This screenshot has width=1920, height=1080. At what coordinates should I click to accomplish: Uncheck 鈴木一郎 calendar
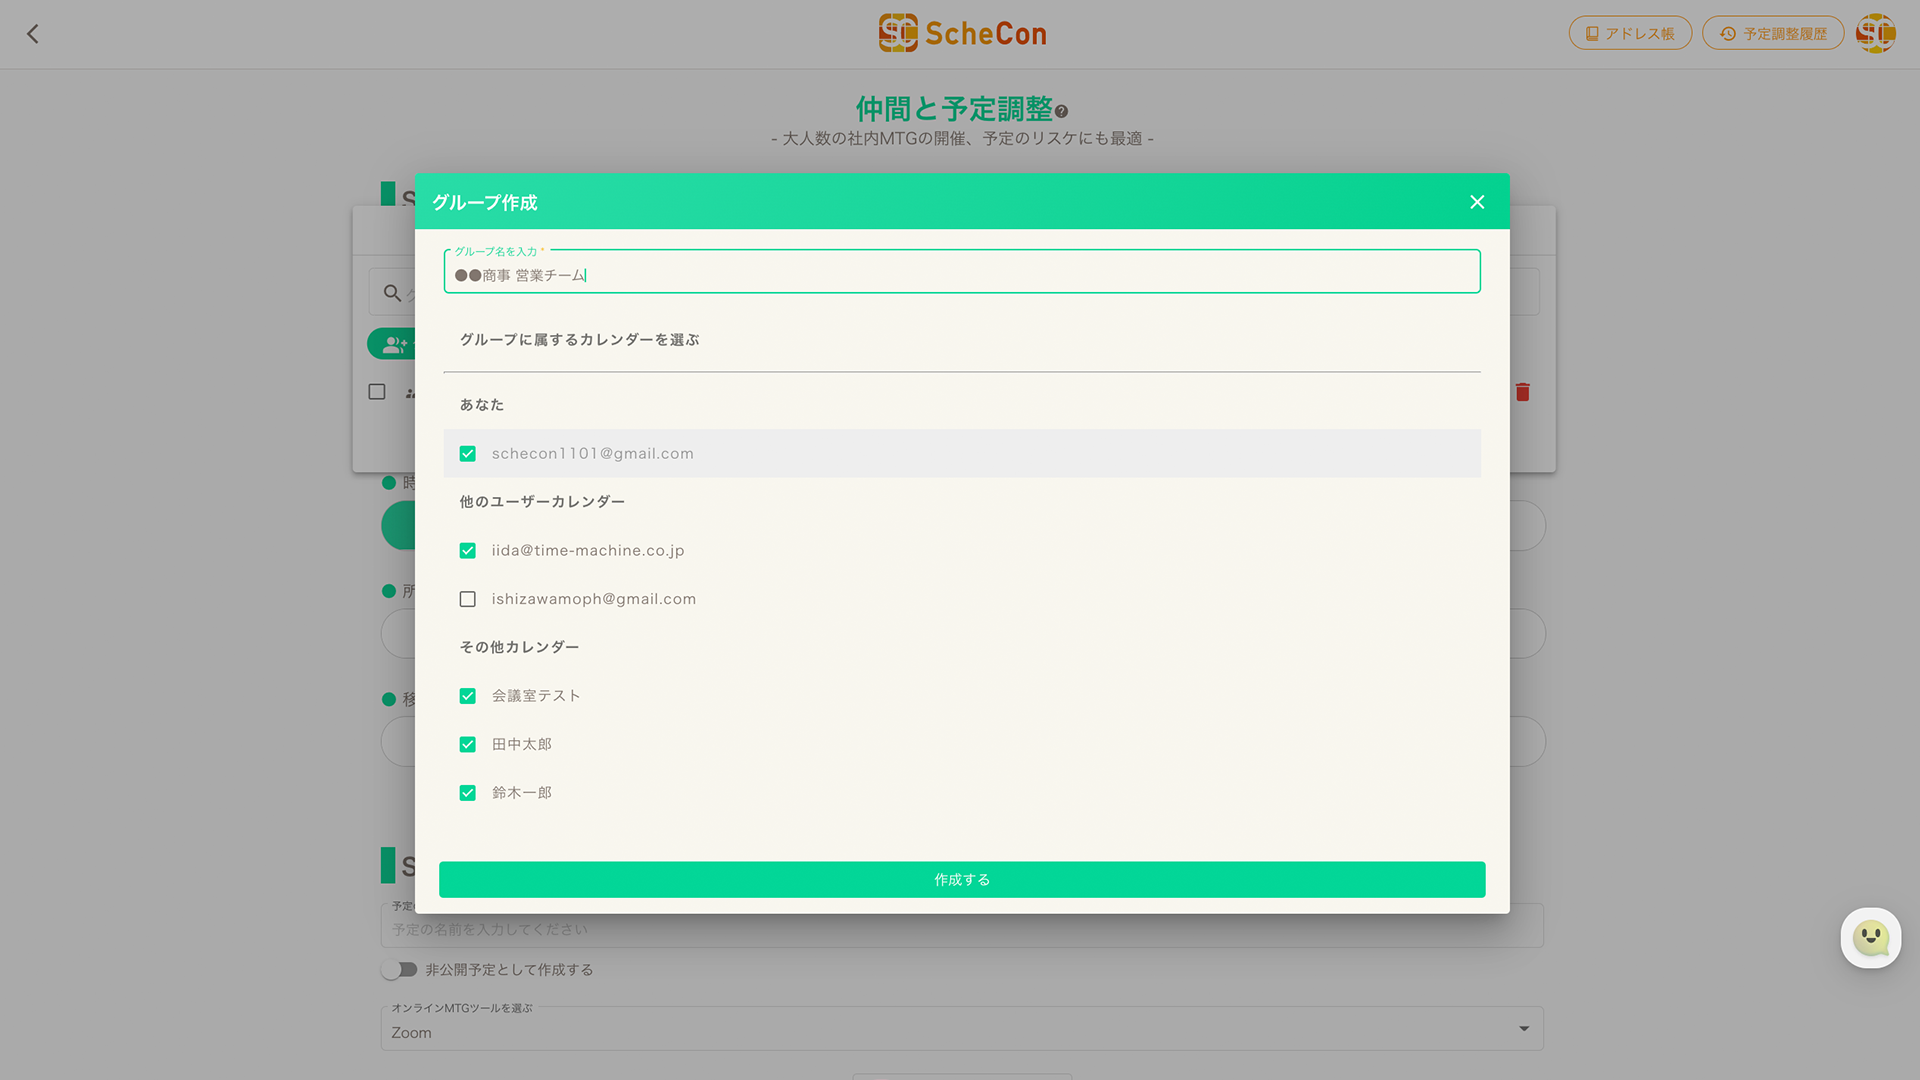[468, 793]
